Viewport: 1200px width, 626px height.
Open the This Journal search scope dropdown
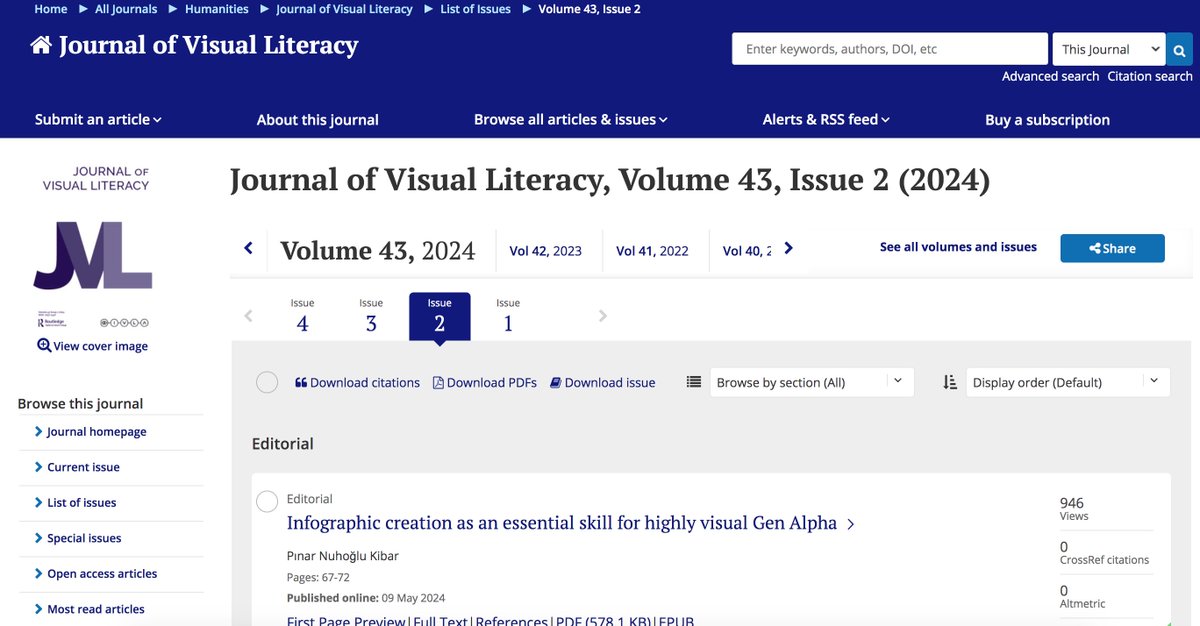1109,49
